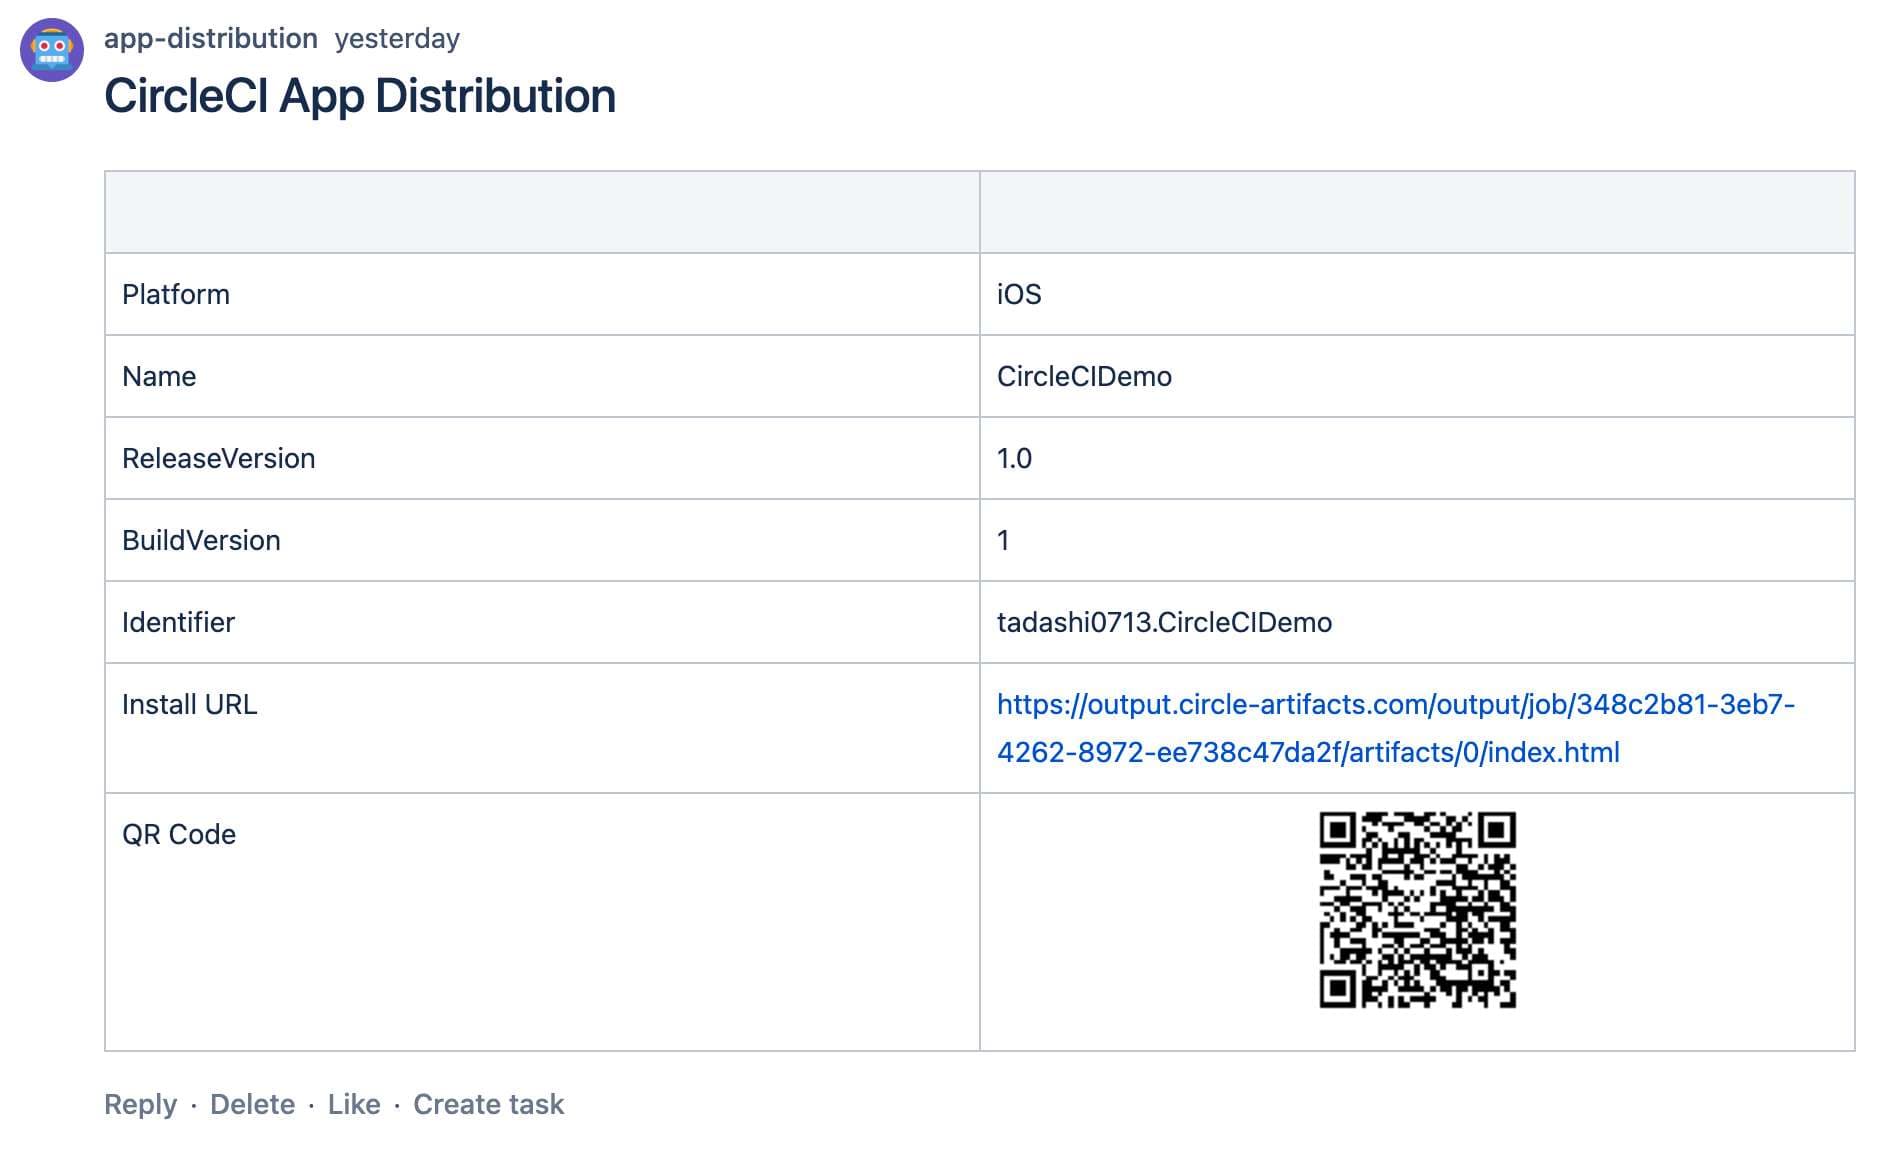
Task: Select the 'Identifier' label cell
Action: [542, 622]
